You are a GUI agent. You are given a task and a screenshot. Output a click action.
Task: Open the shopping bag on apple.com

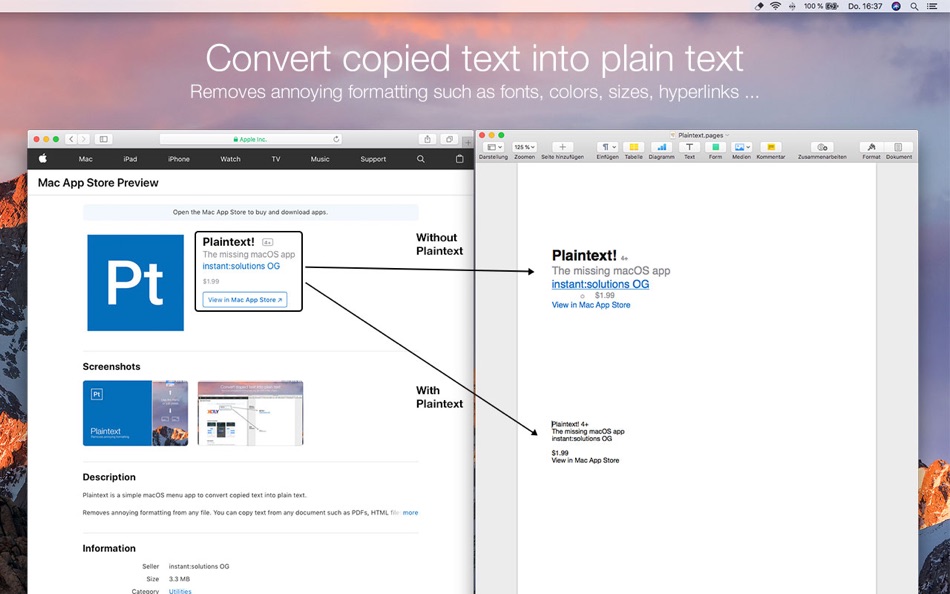coord(459,159)
